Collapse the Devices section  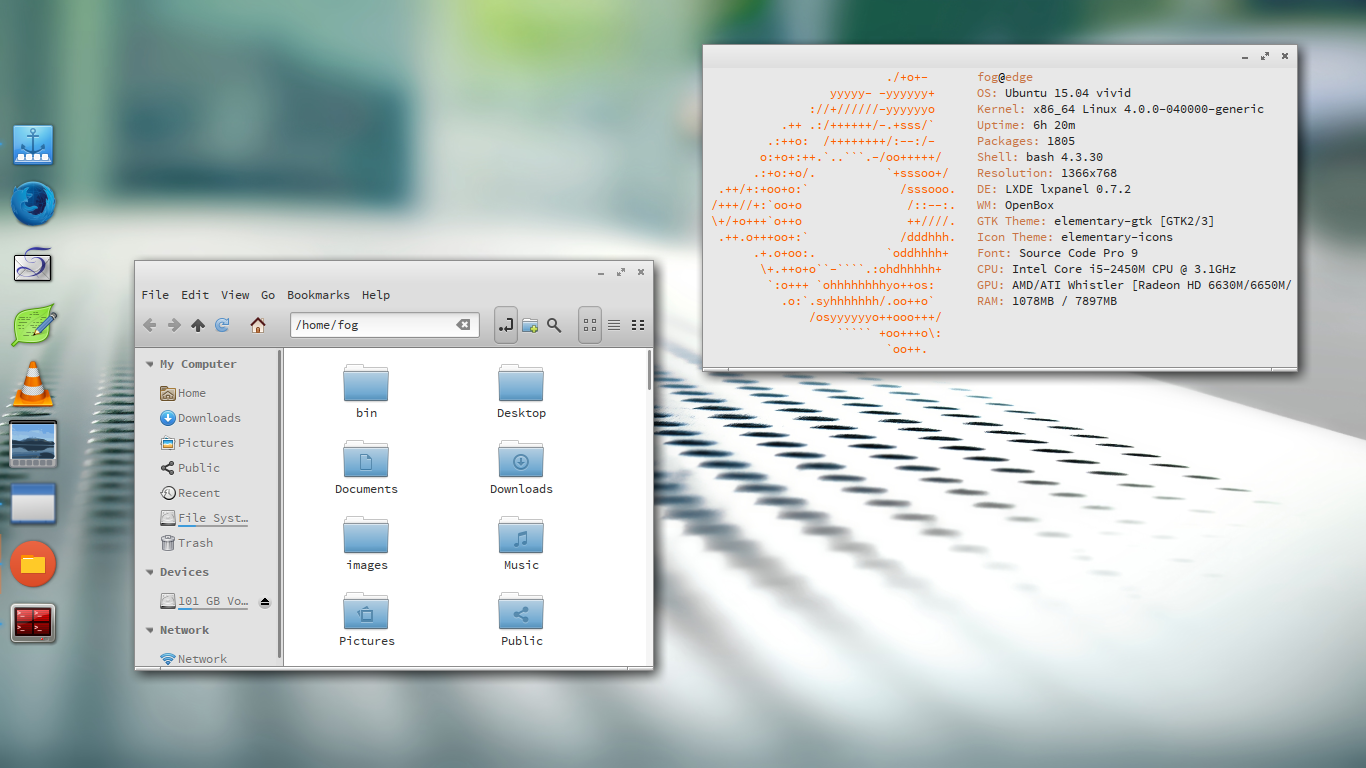[x=150, y=573]
